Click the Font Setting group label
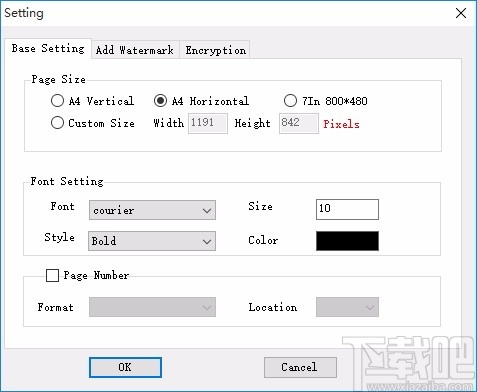The image size is (477, 392). click(x=67, y=181)
